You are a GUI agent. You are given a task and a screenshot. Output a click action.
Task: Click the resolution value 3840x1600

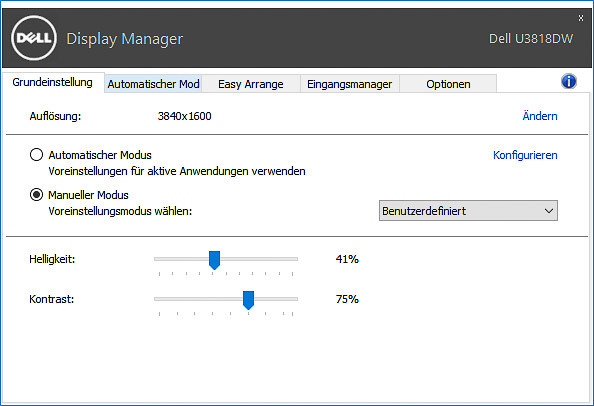[x=184, y=116]
